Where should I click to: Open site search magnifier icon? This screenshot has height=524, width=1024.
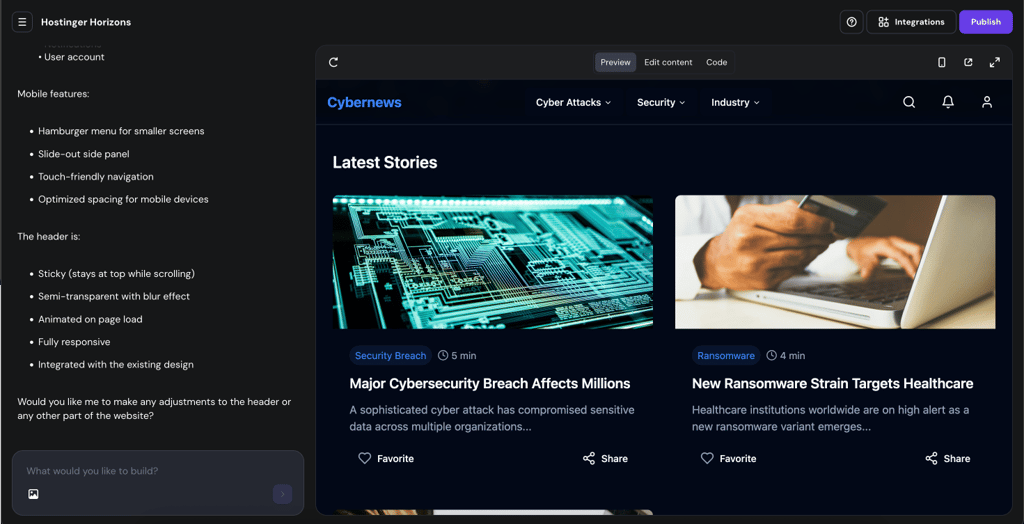click(909, 102)
